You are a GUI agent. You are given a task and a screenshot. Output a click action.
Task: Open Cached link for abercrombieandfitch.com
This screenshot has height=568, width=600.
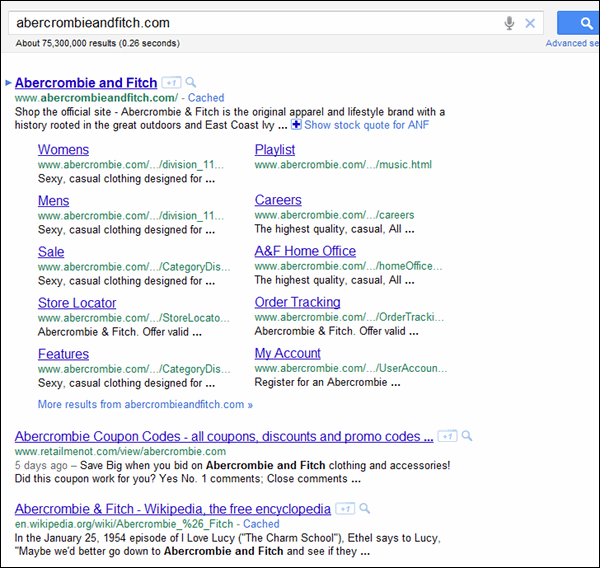coord(206,98)
